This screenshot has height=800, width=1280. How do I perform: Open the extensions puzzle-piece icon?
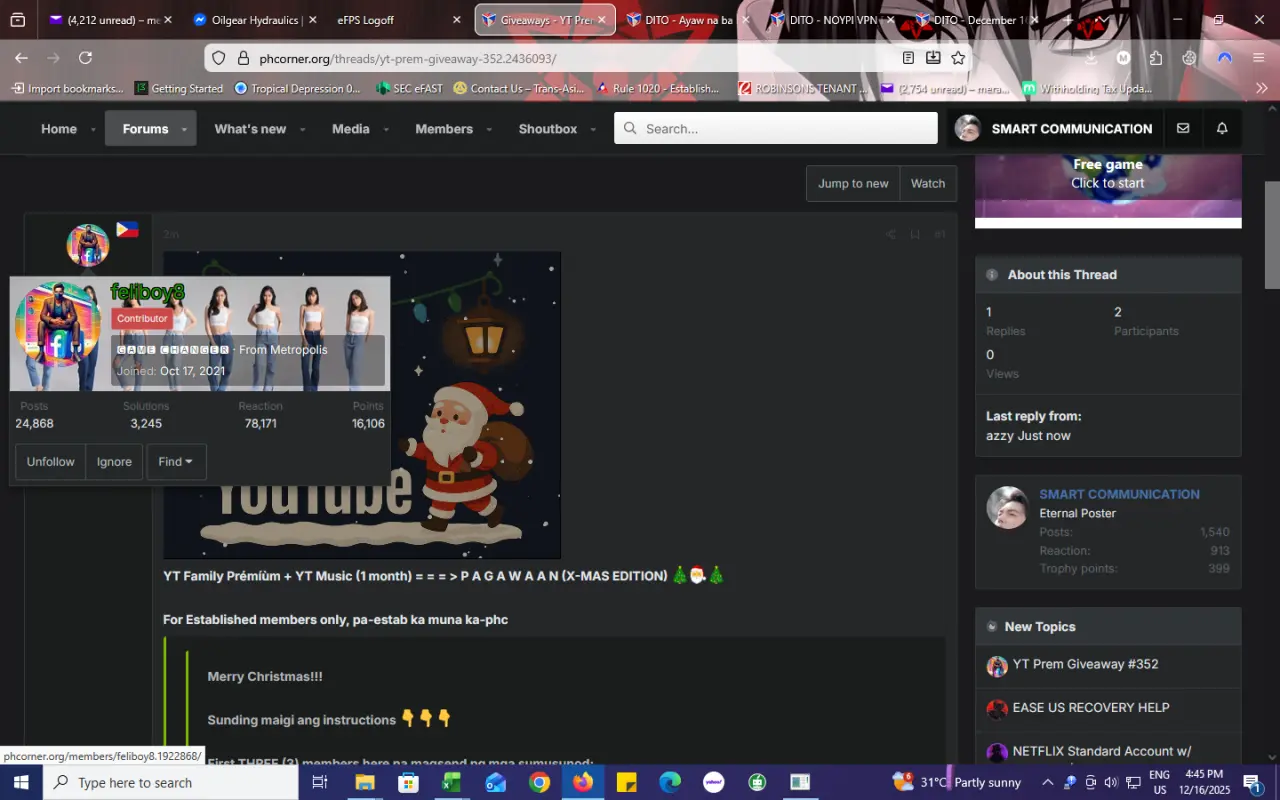tap(1156, 58)
